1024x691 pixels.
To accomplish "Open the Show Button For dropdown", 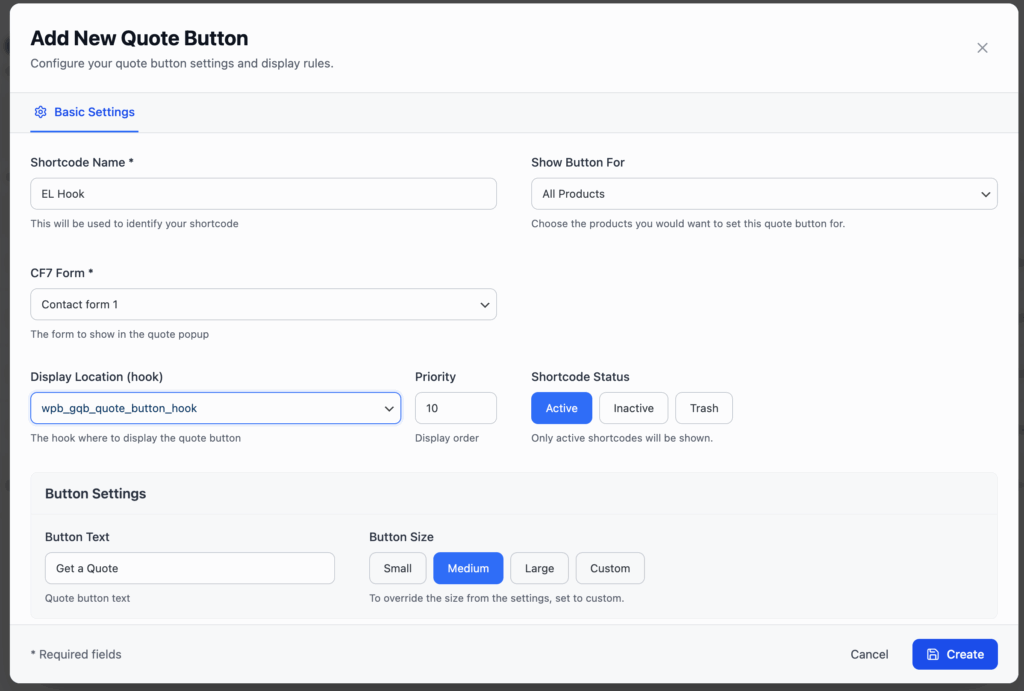I will tap(764, 194).
